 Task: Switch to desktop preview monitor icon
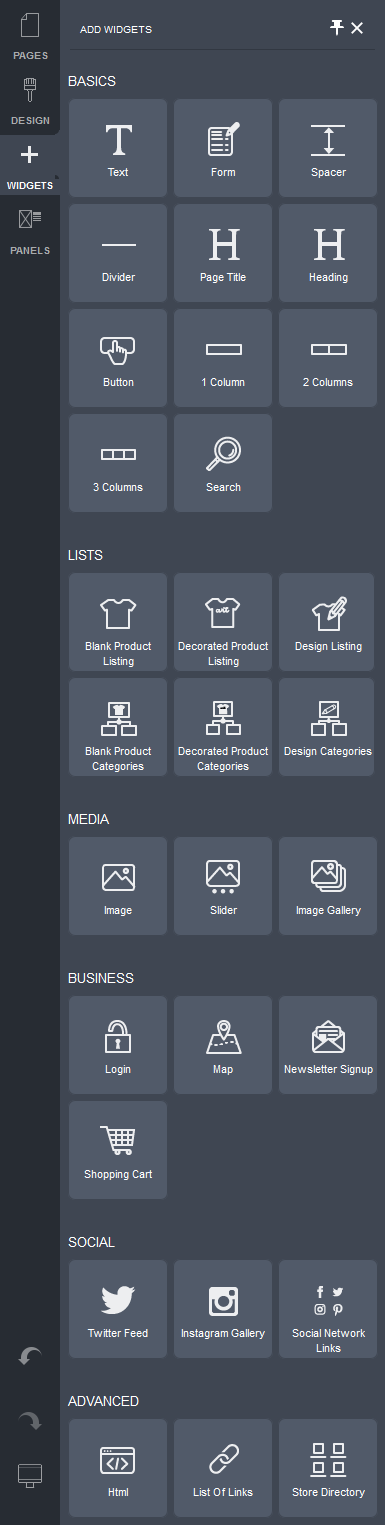pos(30,1475)
